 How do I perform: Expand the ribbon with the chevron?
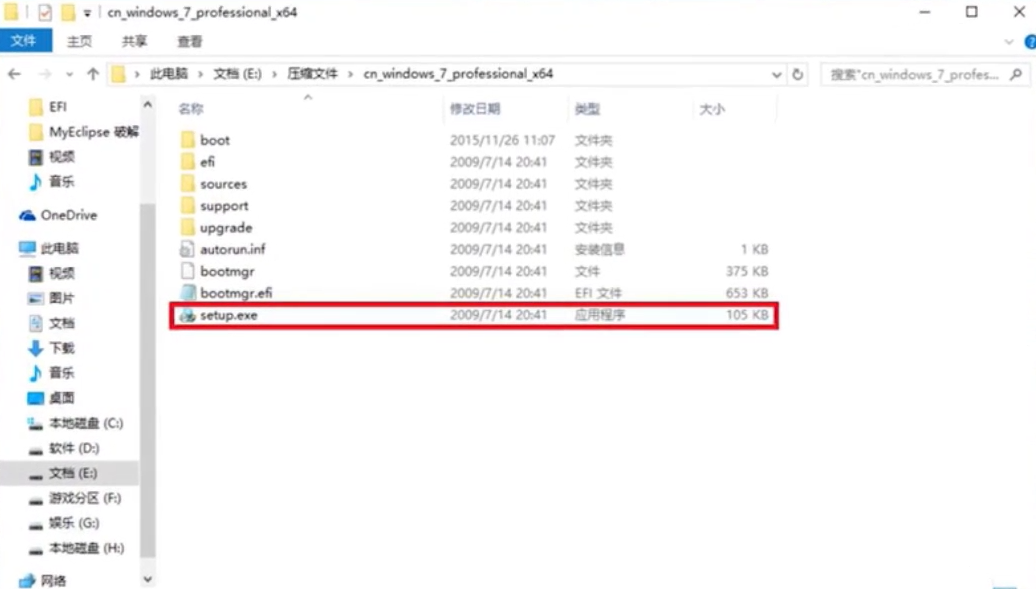[x=1008, y=42]
